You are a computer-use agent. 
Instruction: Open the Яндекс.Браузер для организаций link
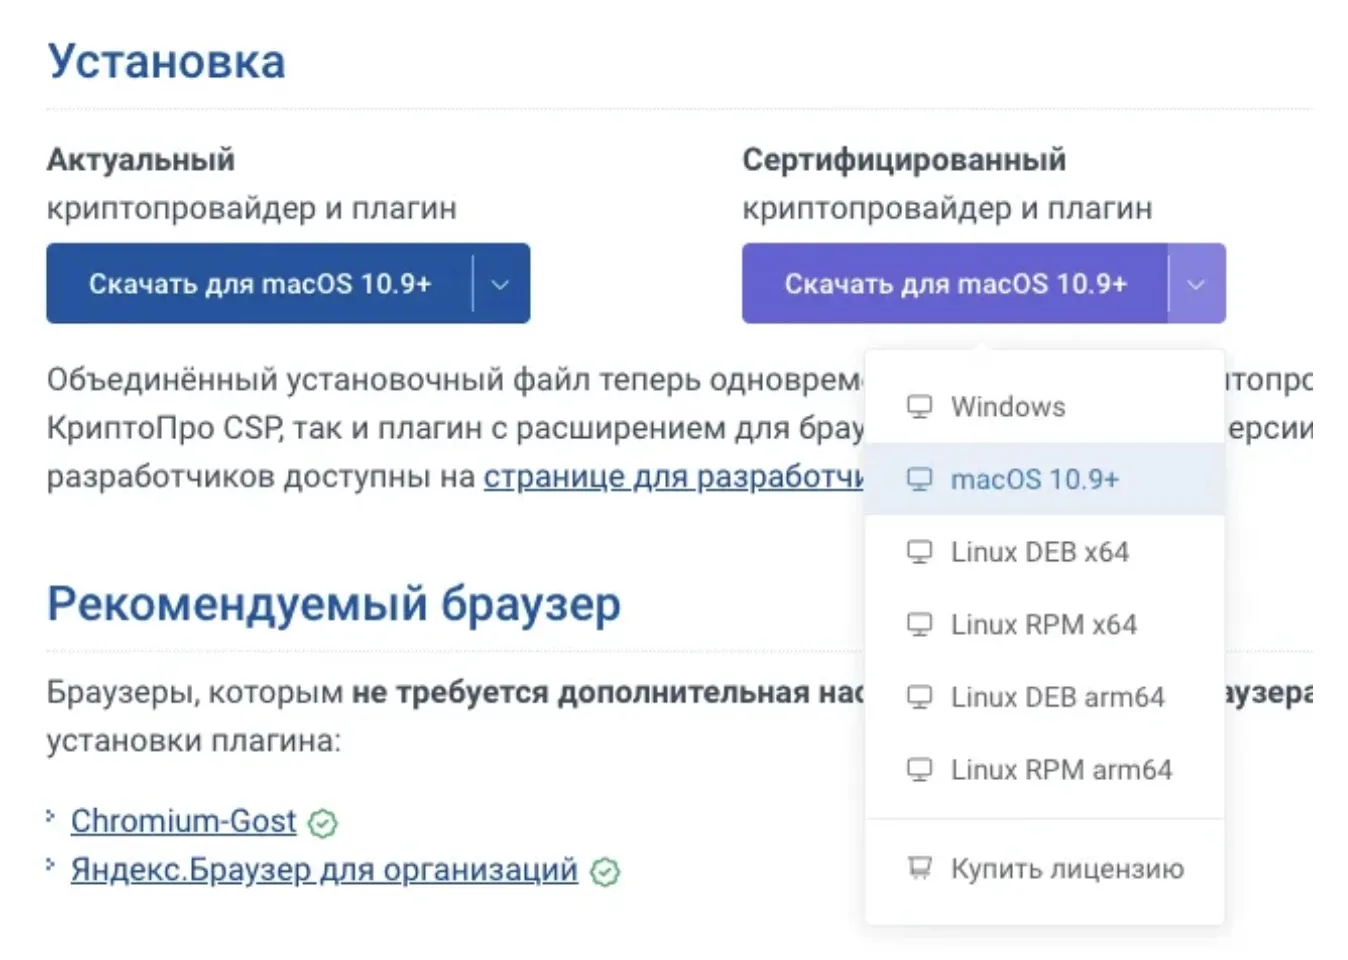(x=324, y=870)
